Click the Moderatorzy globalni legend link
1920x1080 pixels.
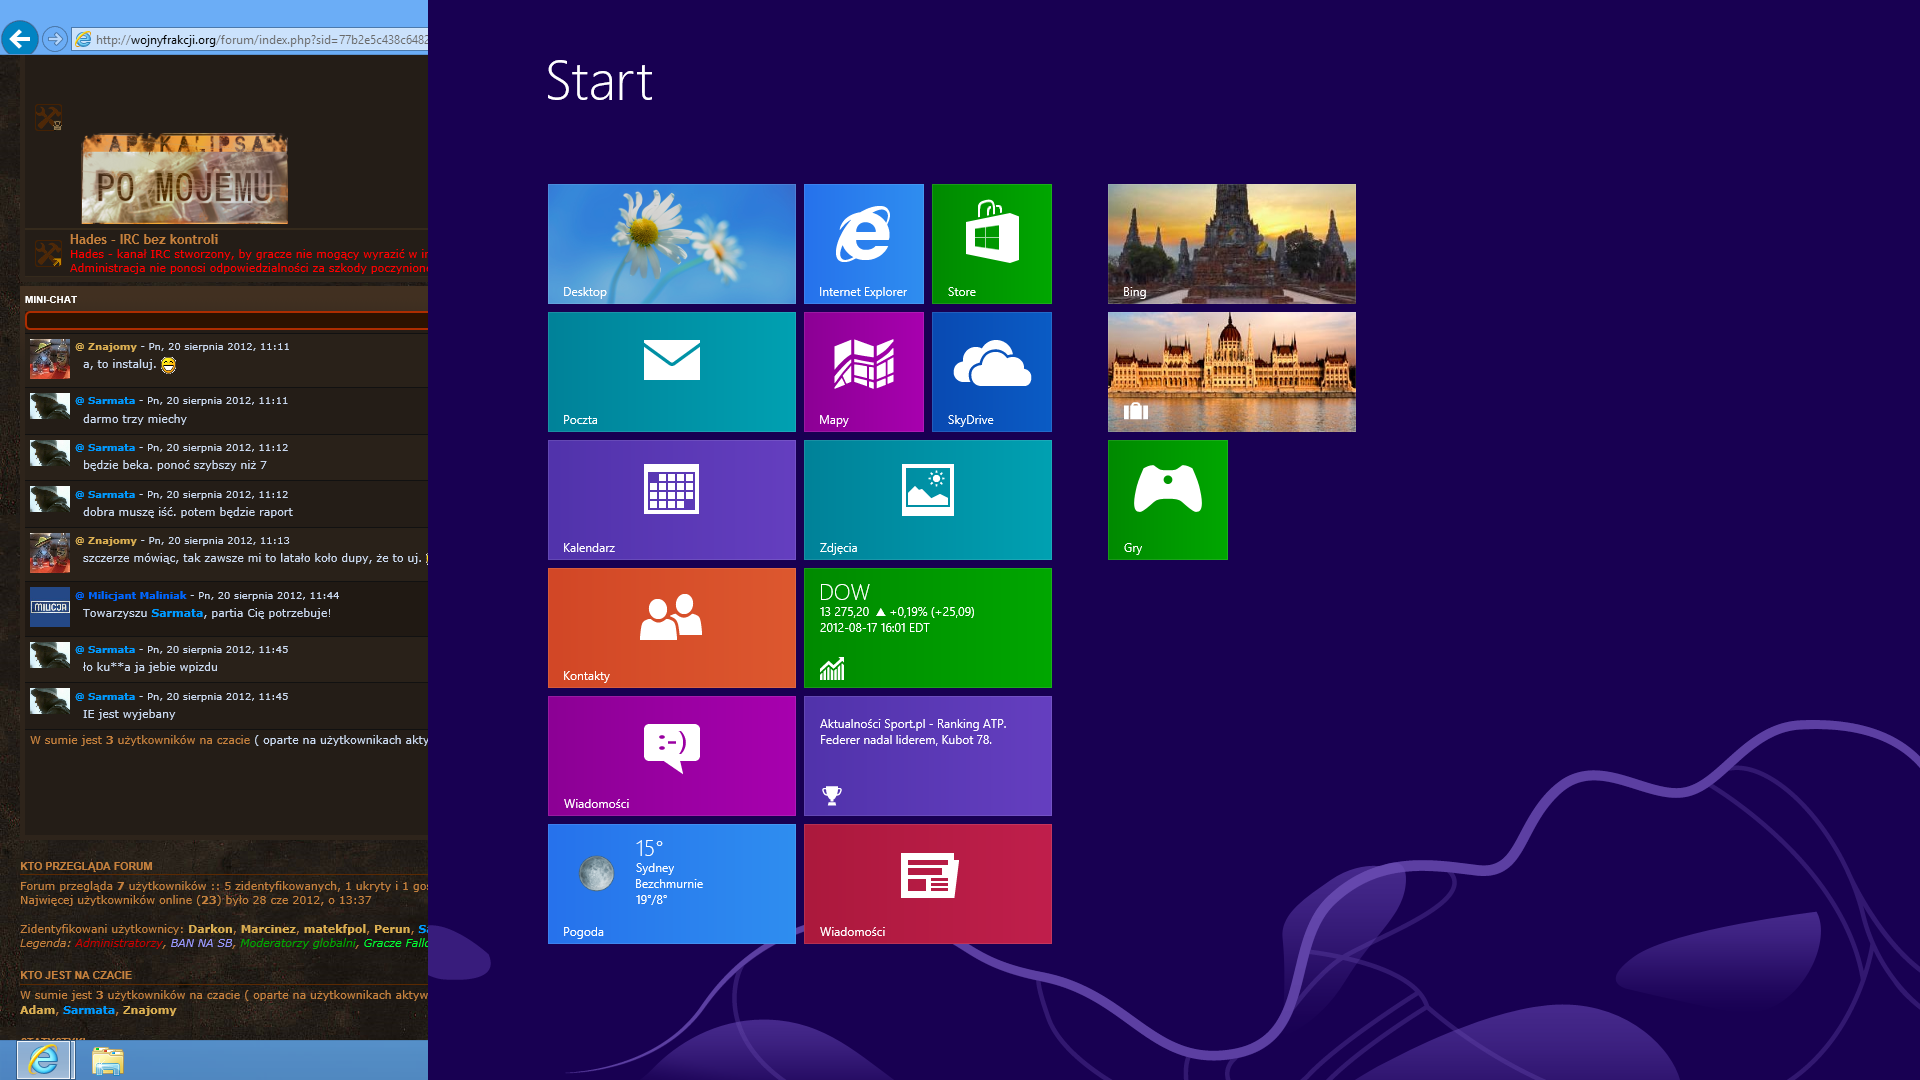(x=298, y=943)
